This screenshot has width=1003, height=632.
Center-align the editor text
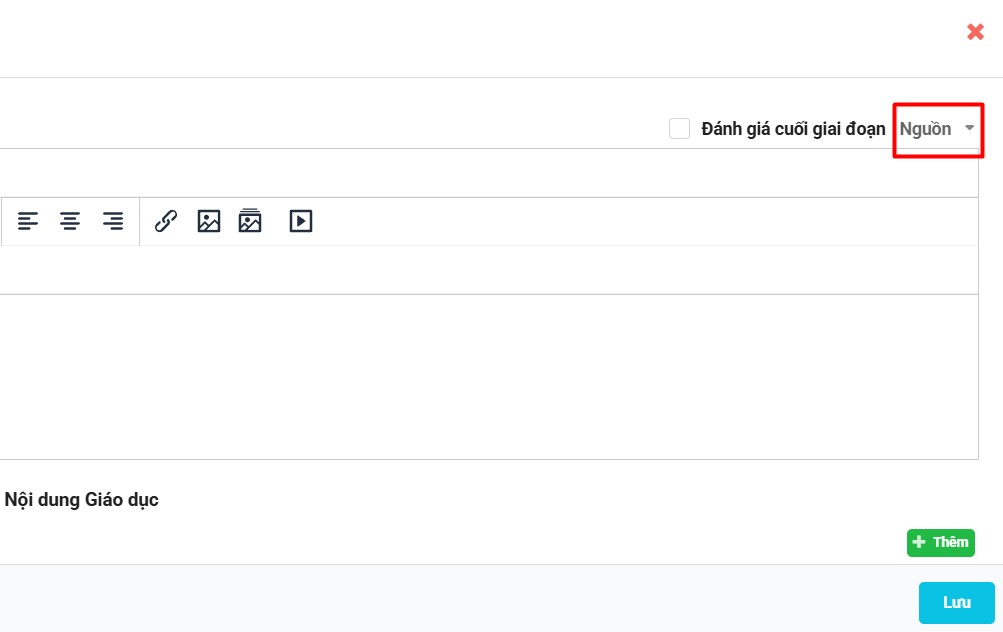click(70, 221)
